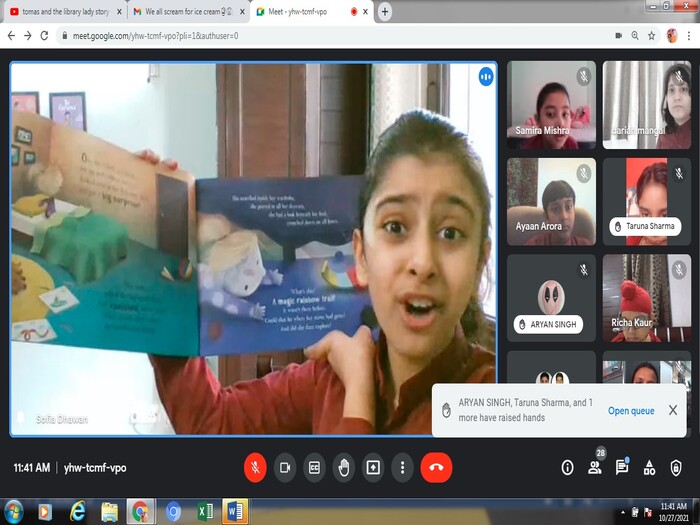Click the zoom magnifier icon in address bar

click(x=635, y=36)
